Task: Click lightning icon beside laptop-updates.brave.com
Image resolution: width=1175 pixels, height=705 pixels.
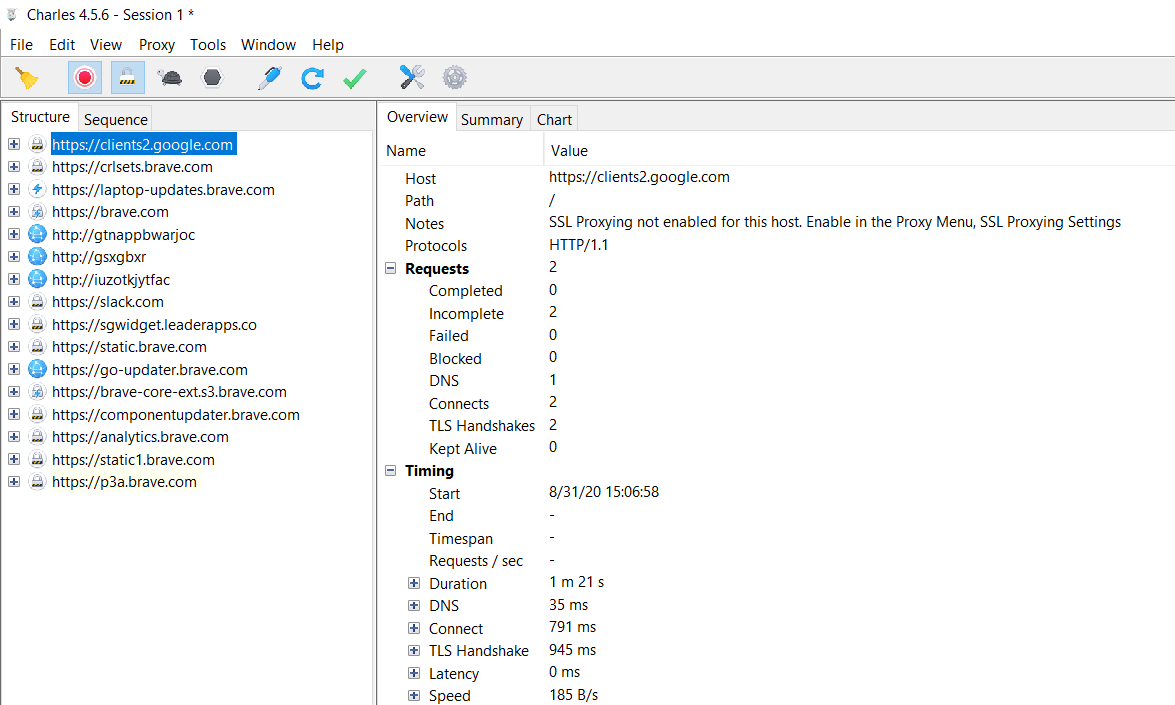Action: [x=37, y=189]
